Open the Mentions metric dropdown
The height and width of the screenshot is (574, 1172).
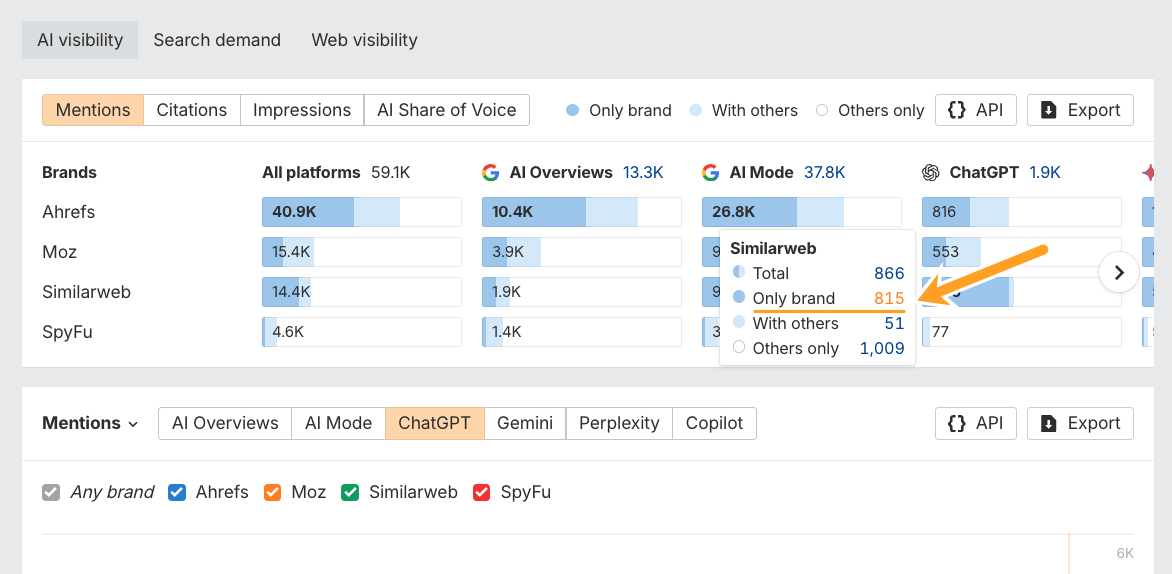(90, 423)
